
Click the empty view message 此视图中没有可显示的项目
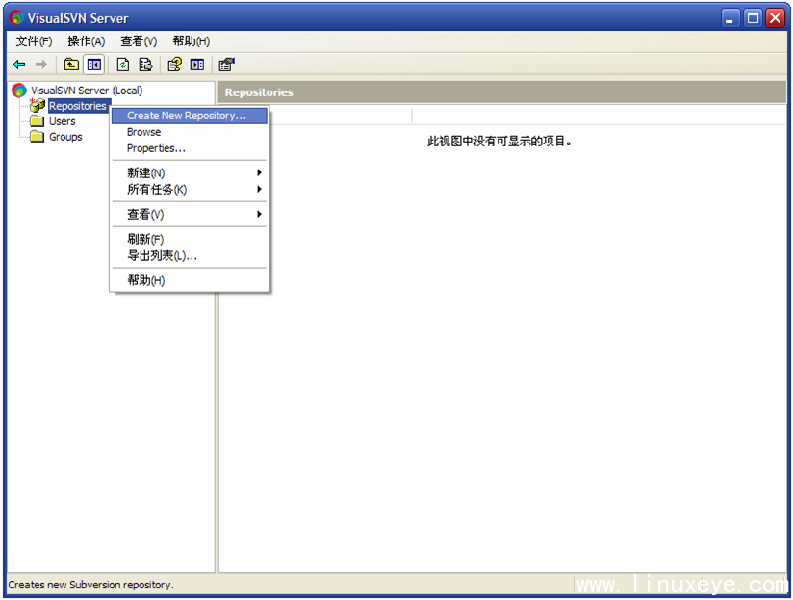click(x=499, y=141)
